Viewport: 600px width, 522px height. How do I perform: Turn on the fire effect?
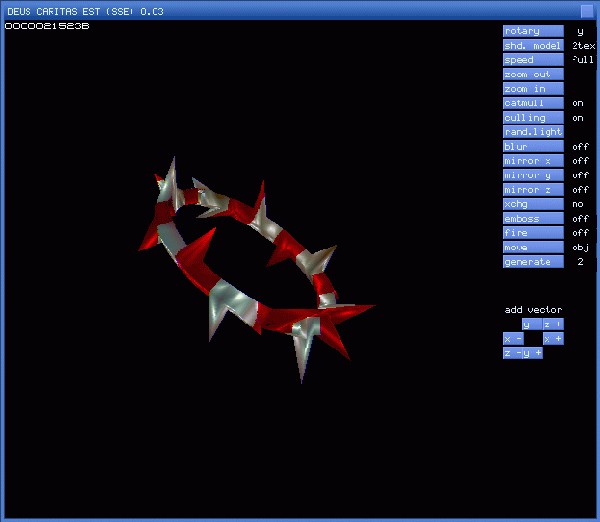pyautogui.click(x=533, y=233)
